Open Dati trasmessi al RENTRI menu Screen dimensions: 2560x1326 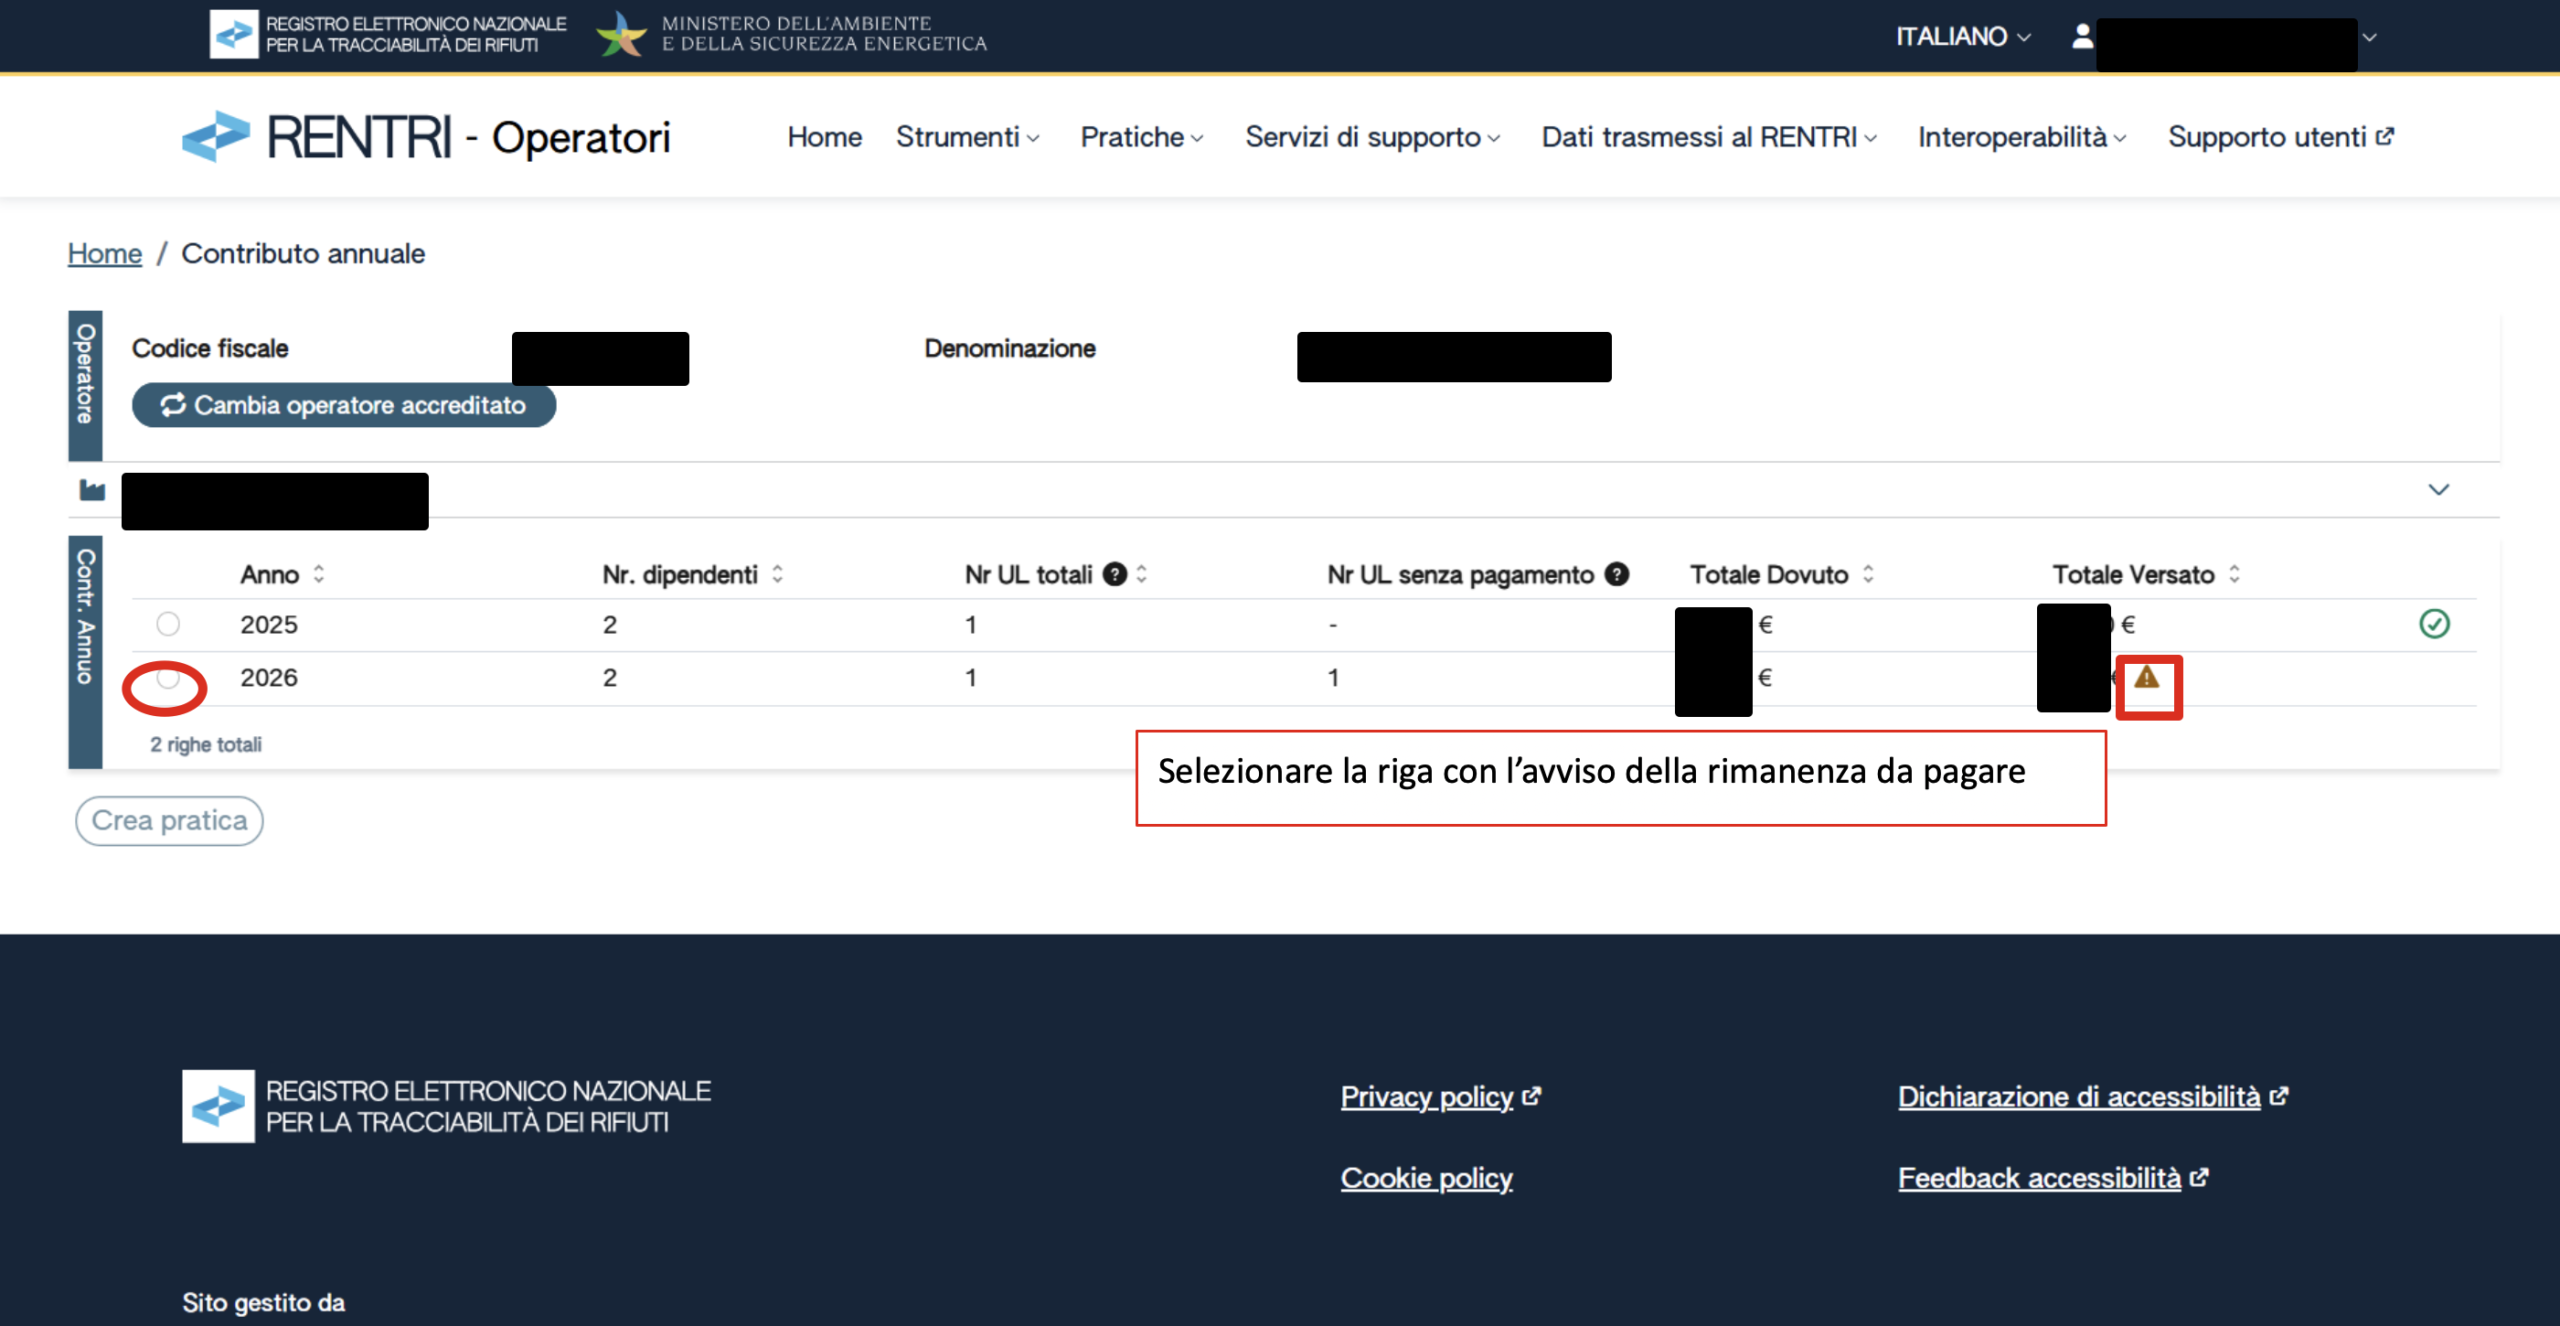click(x=1708, y=137)
